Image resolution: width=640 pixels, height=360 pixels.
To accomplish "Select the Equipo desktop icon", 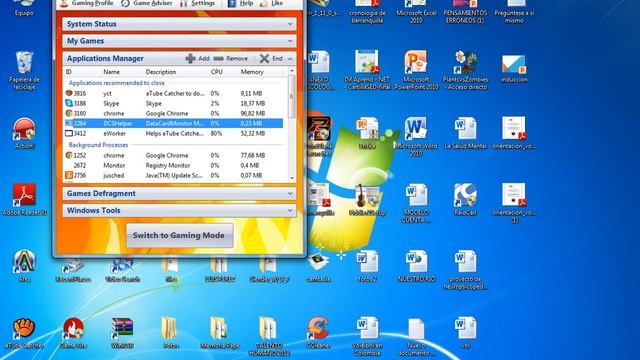I will [24, 7].
